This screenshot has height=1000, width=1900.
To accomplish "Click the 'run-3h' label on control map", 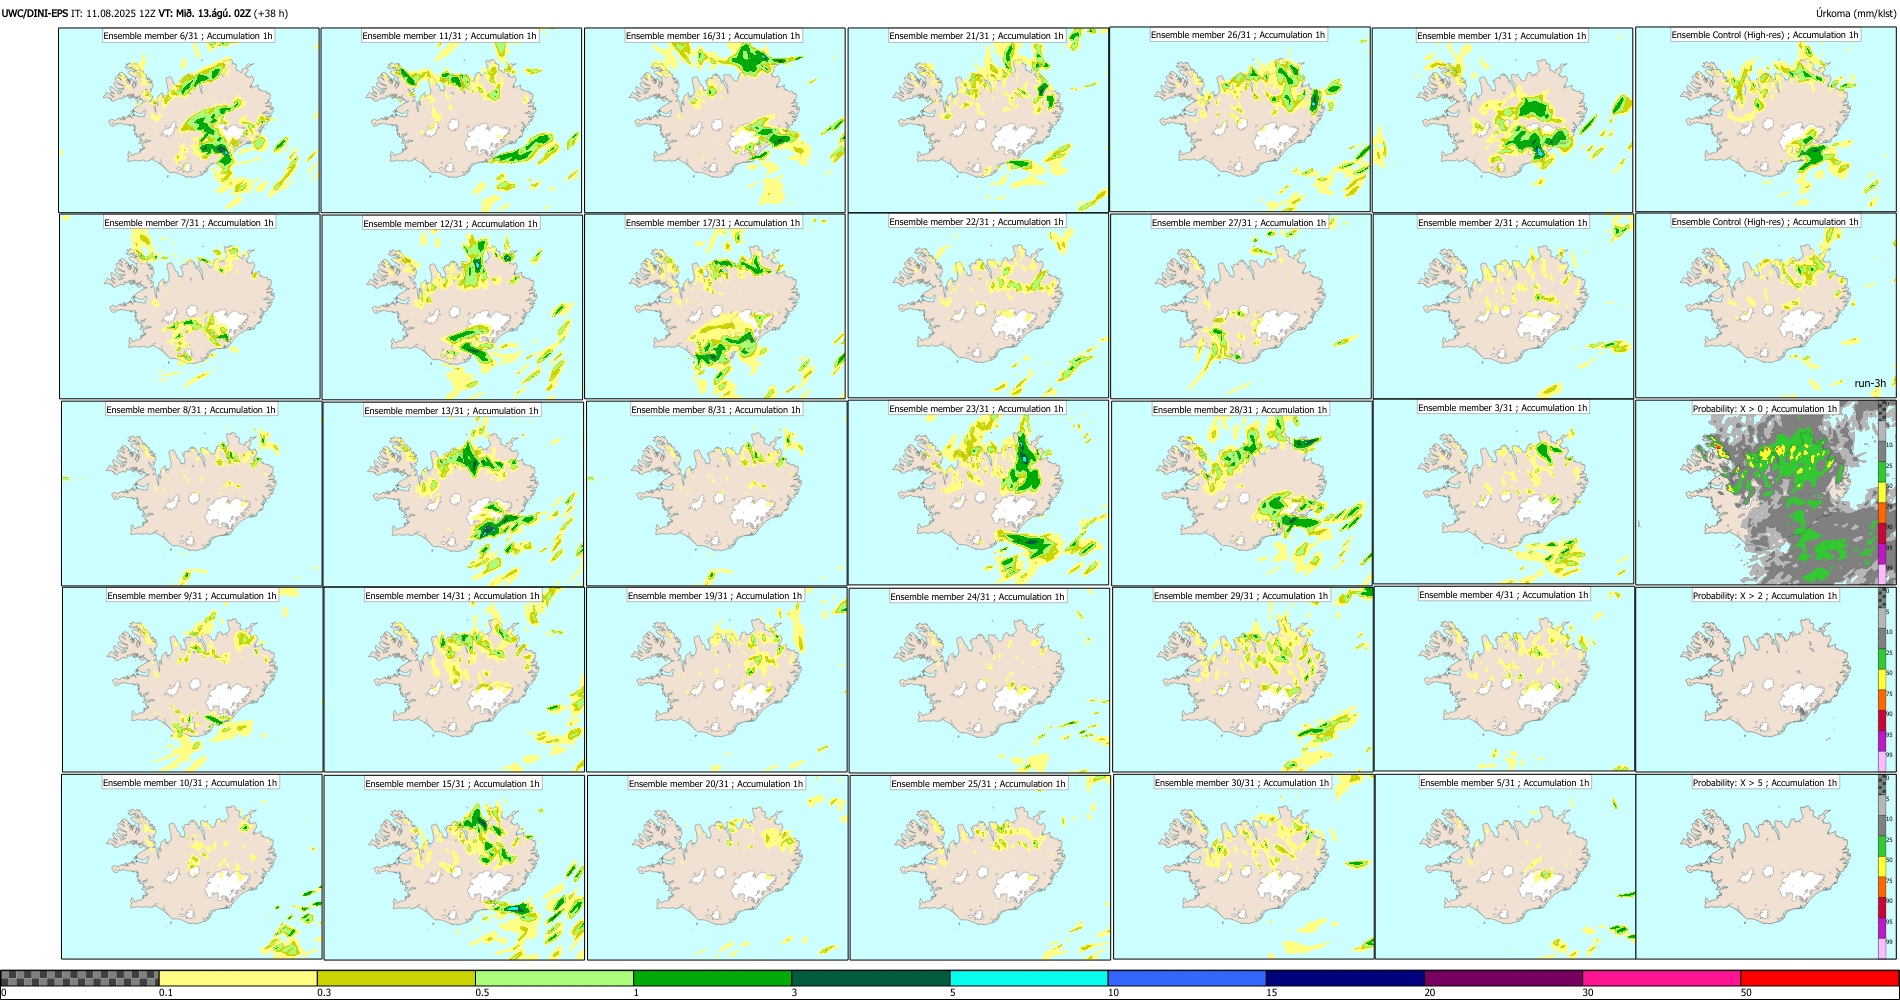I will coord(1870,384).
